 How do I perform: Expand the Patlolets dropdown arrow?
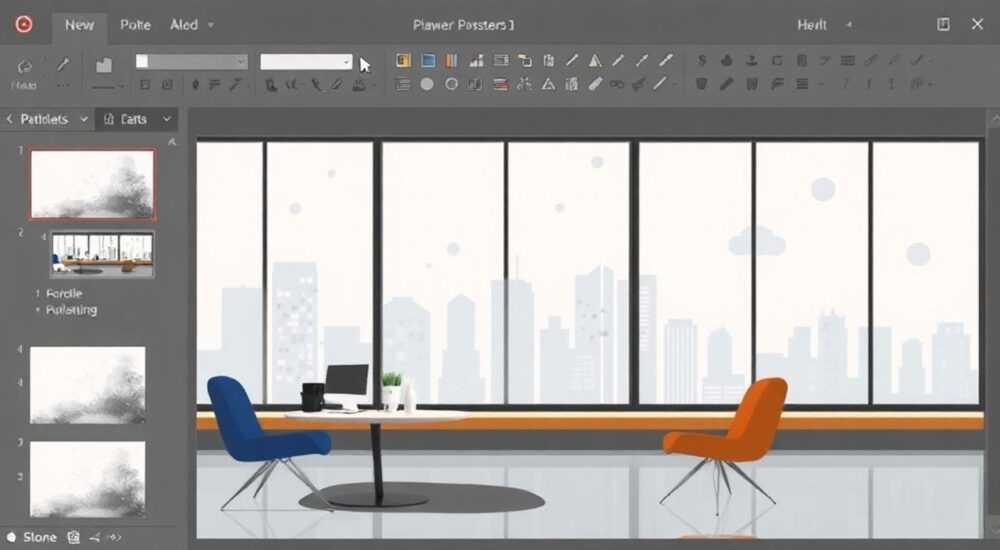coord(84,119)
